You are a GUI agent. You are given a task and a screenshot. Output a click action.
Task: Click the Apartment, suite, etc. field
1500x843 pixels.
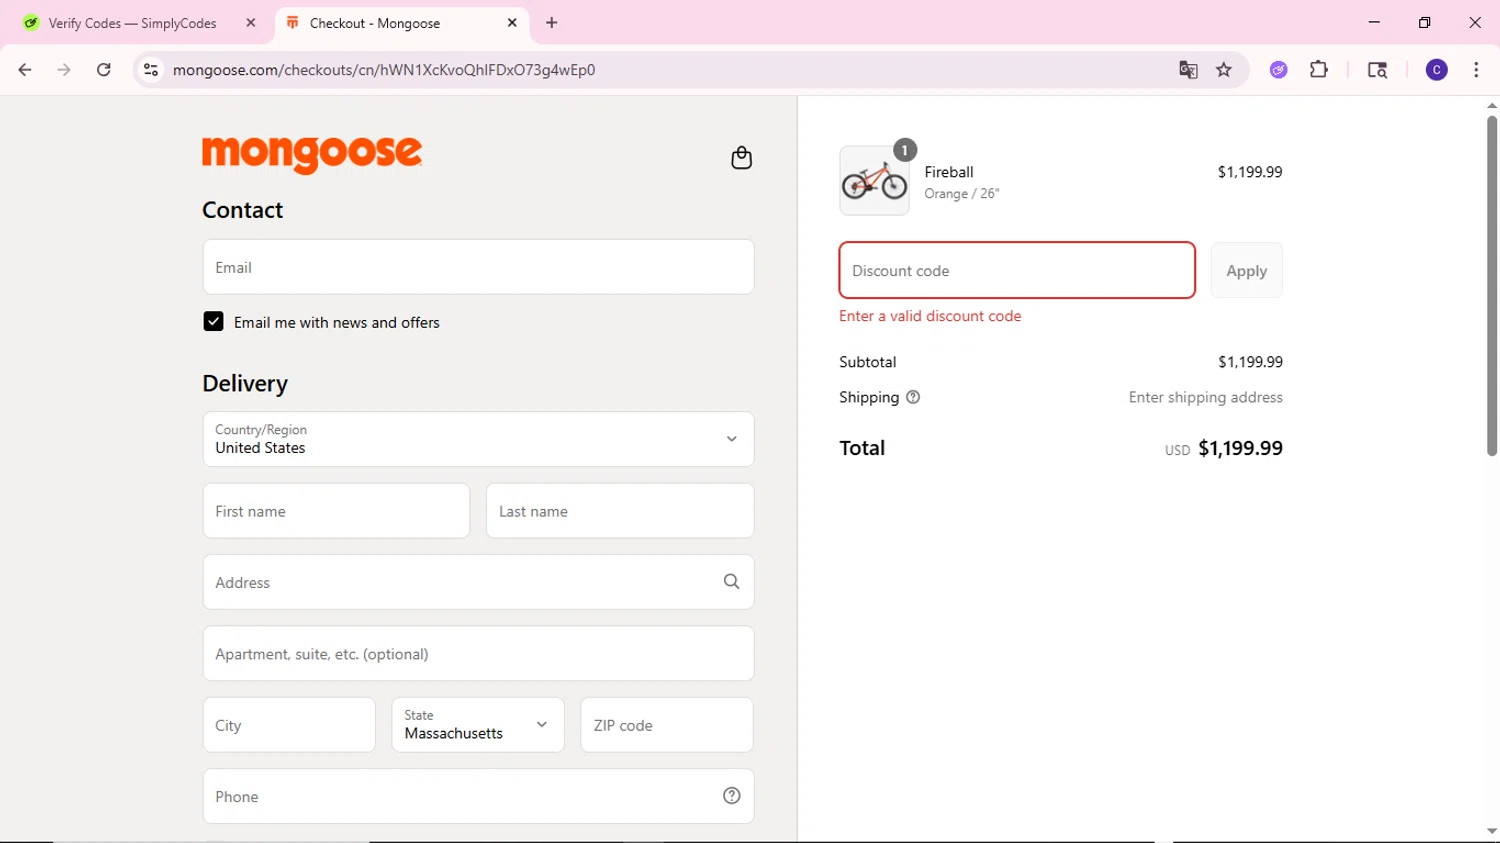tap(478, 654)
